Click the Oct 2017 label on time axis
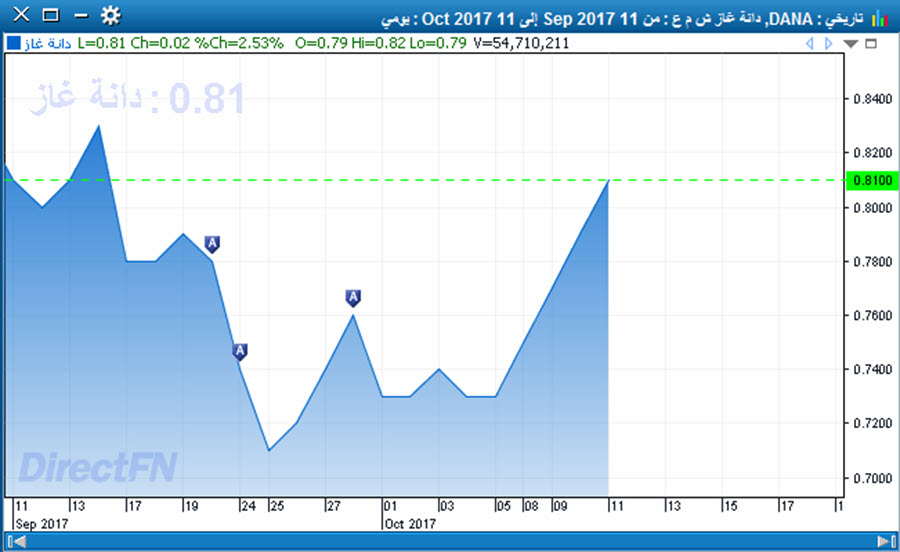This screenshot has width=900, height=552. point(409,523)
